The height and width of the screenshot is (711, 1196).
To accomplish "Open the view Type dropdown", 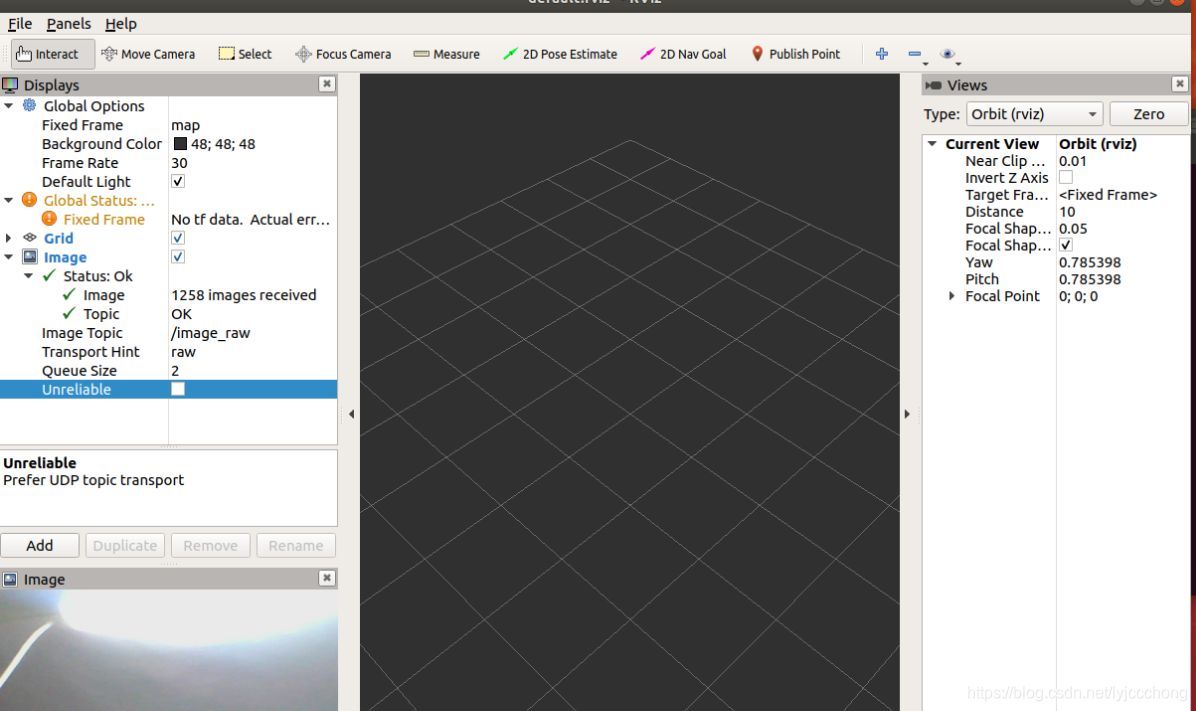I will coord(1034,114).
